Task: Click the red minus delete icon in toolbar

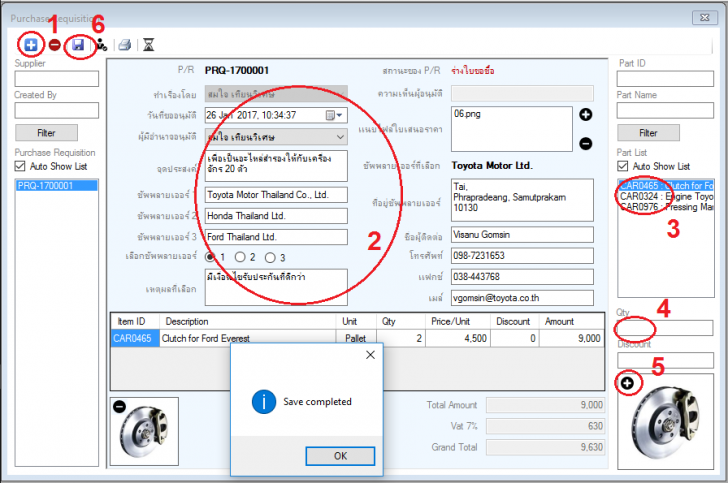Action: tap(55, 45)
